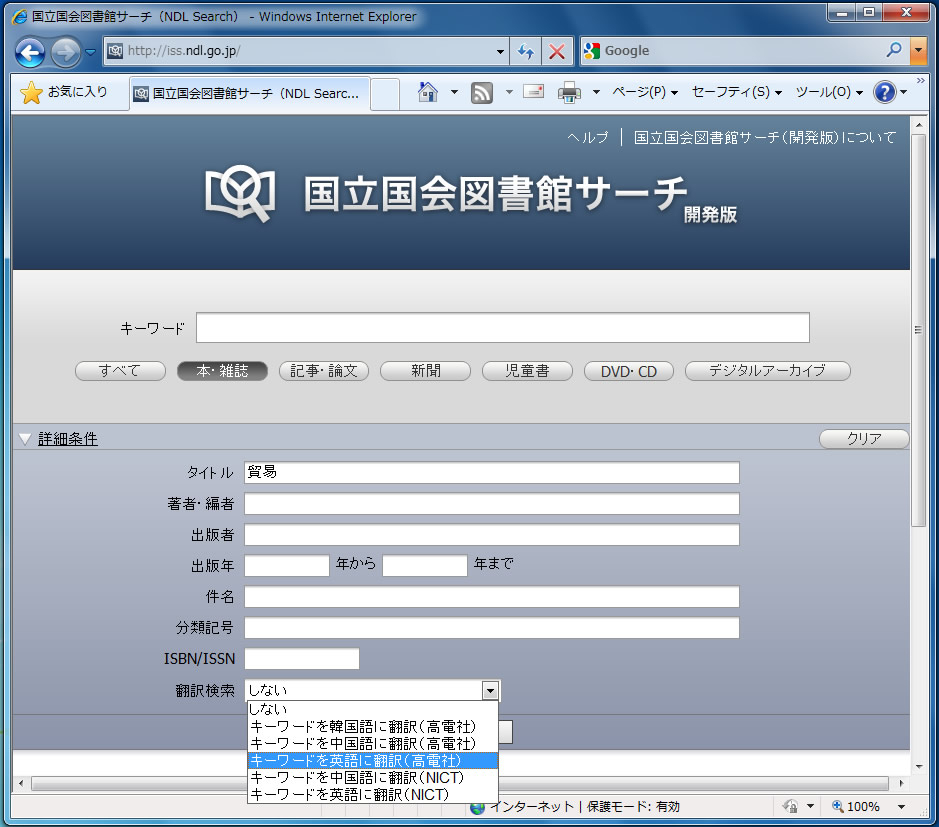Screen dimensions: 939x827
Task: Open the RSS feeds dropdown arrow
Action: pos(510,92)
